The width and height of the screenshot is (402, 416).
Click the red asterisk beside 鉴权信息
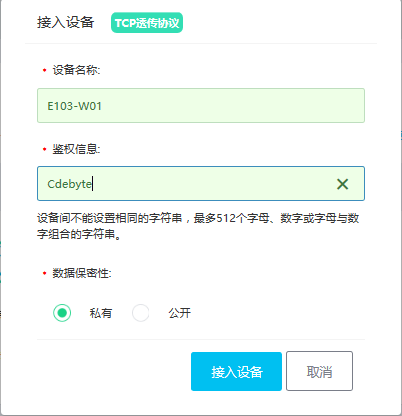click(44, 149)
